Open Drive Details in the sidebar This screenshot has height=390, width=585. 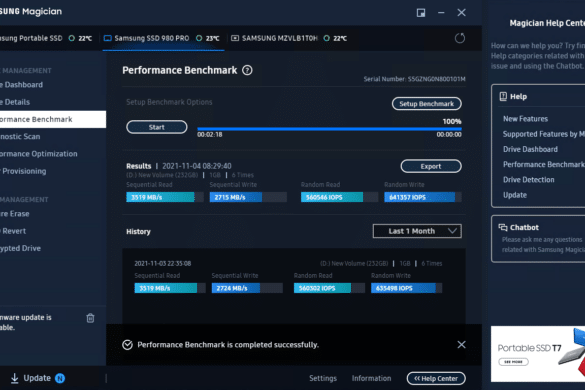click(x=53, y=102)
